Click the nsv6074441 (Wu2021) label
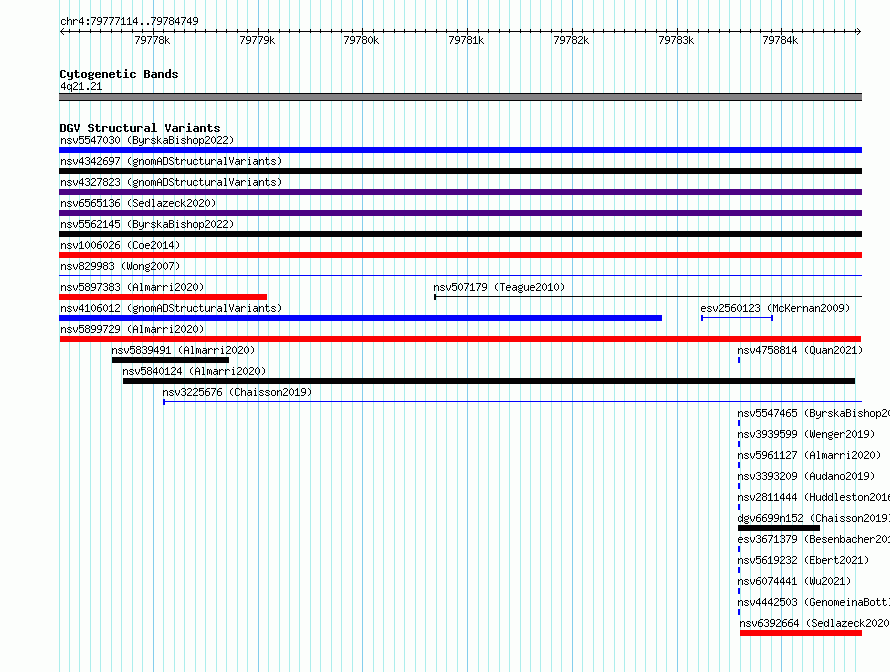Viewport: 890px width, 672px height. point(794,581)
